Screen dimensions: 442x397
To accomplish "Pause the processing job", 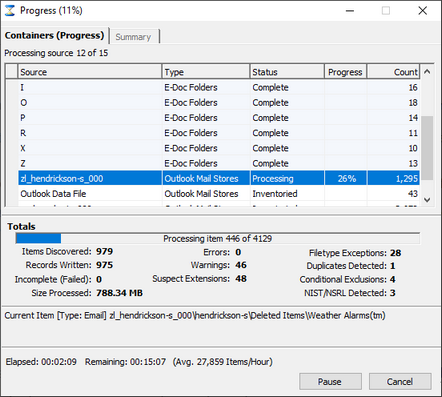I will pyautogui.click(x=330, y=381).
